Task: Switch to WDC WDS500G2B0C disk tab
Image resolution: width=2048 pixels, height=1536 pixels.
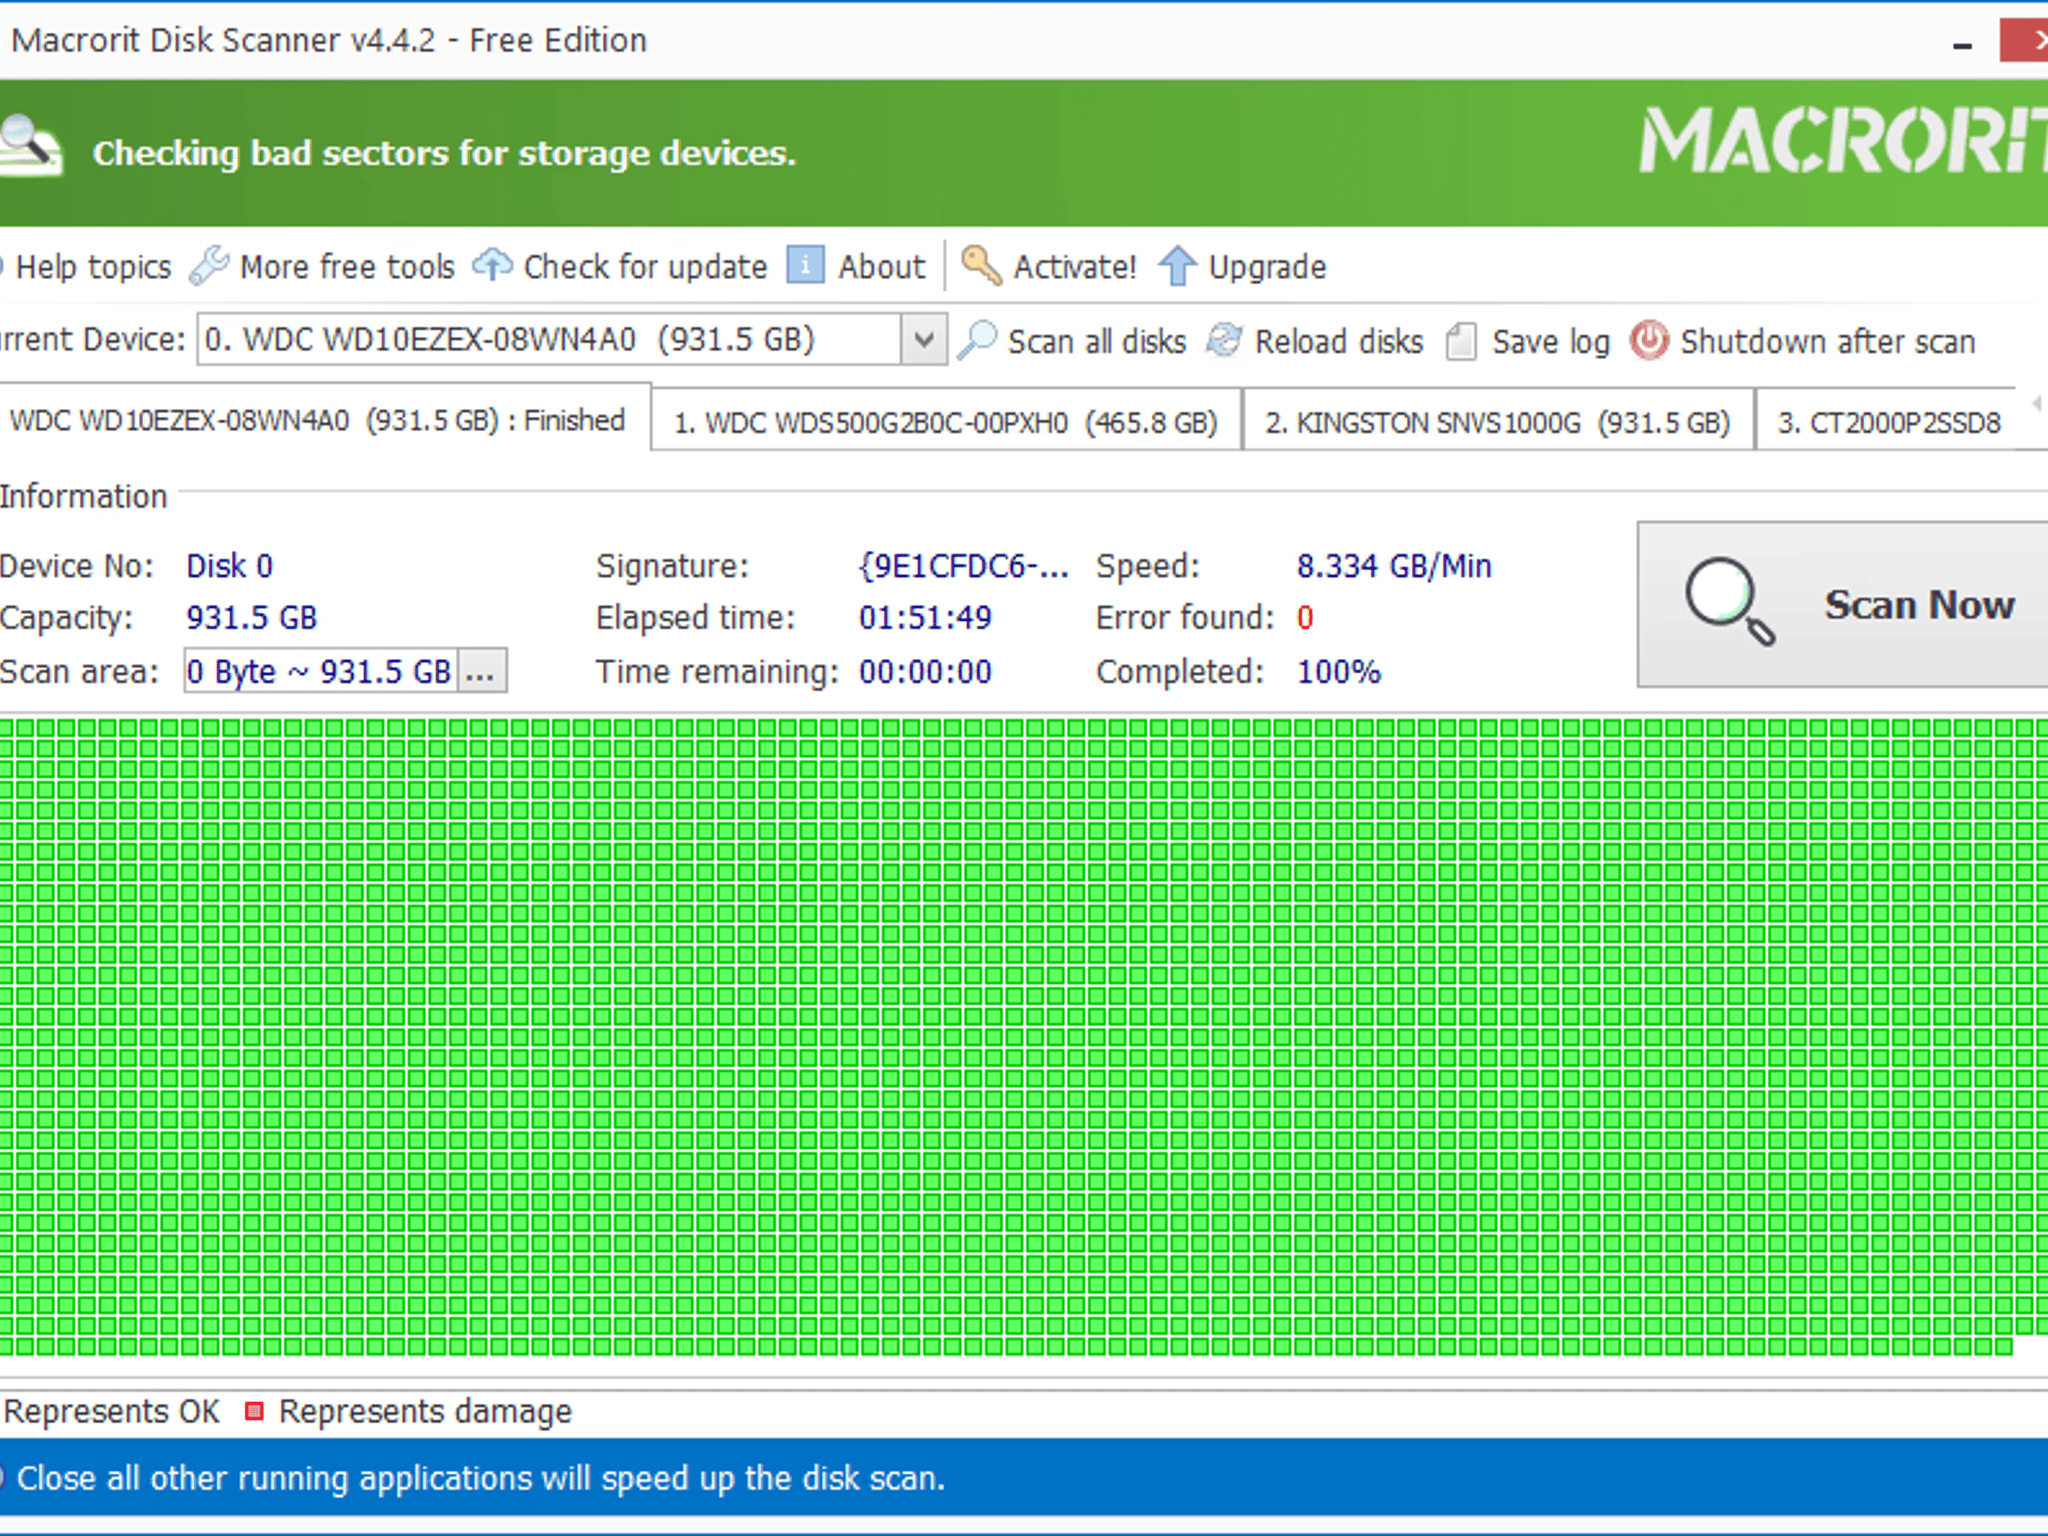Action: (945, 422)
